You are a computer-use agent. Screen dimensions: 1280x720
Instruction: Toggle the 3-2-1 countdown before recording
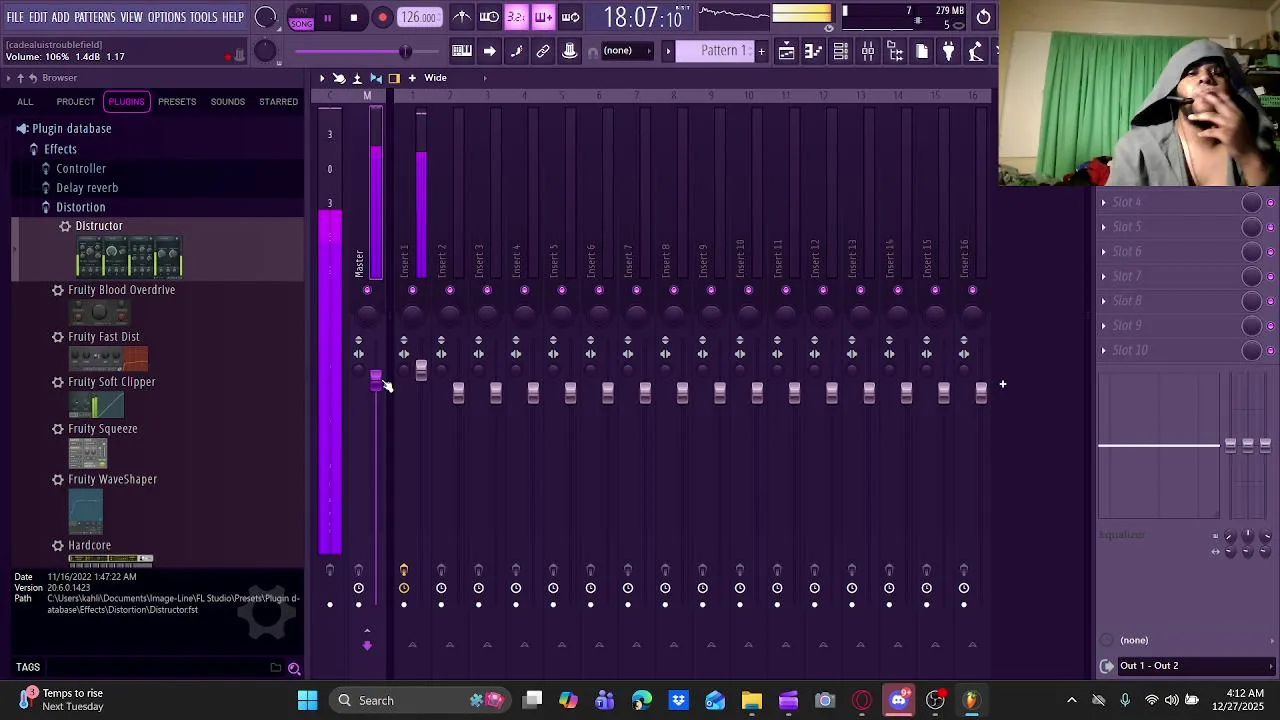(516, 17)
